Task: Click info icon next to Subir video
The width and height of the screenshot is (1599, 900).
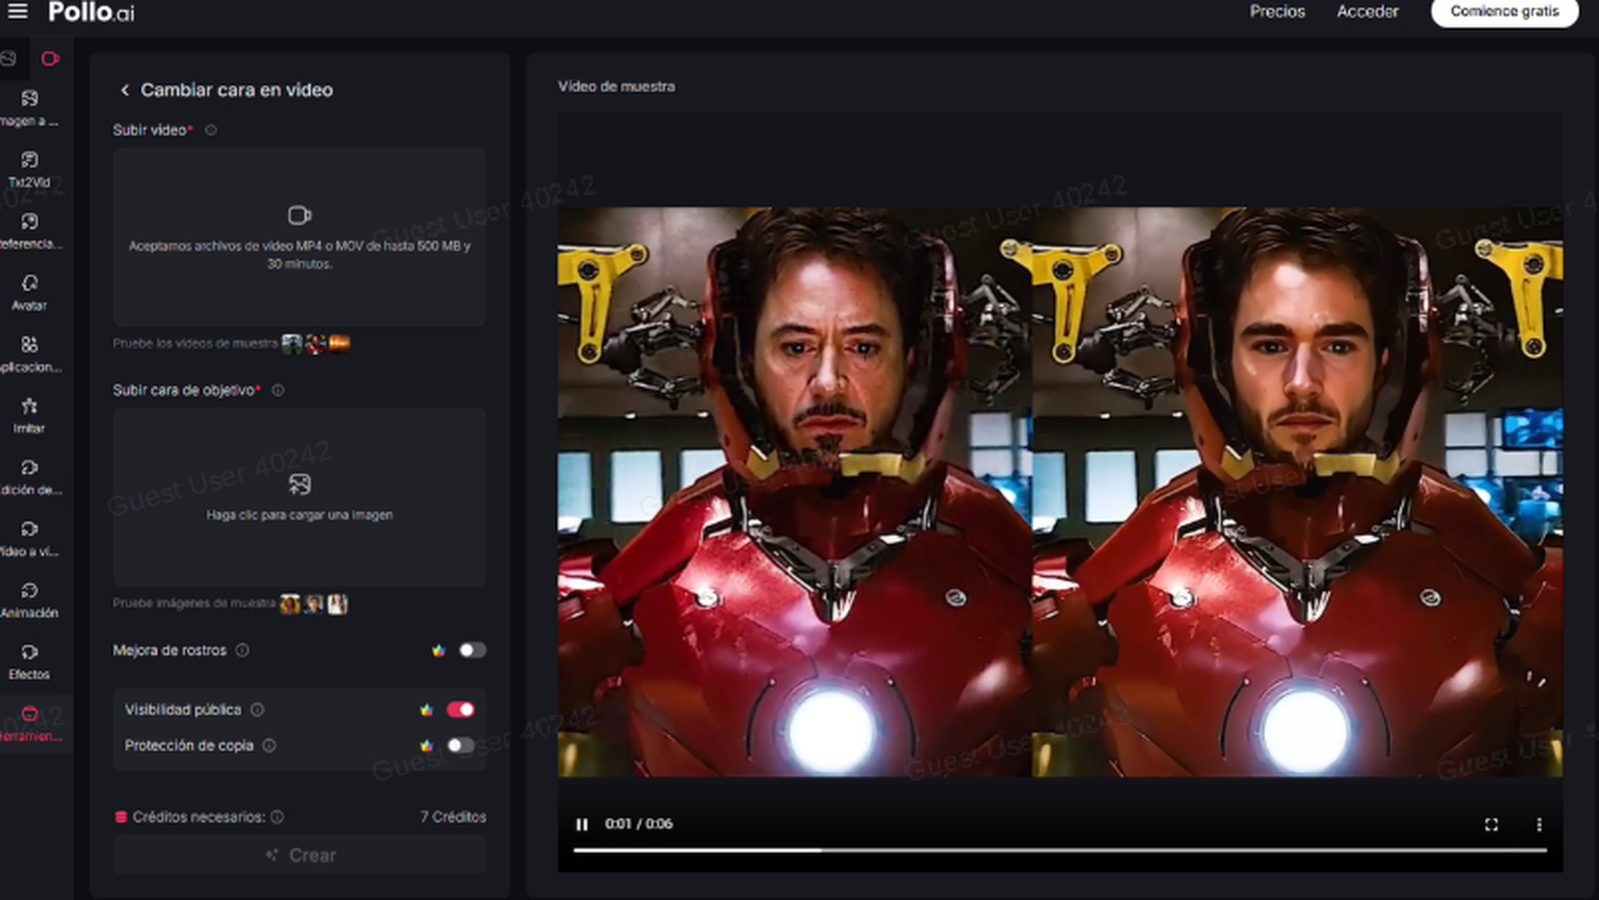Action: click(211, 130)
